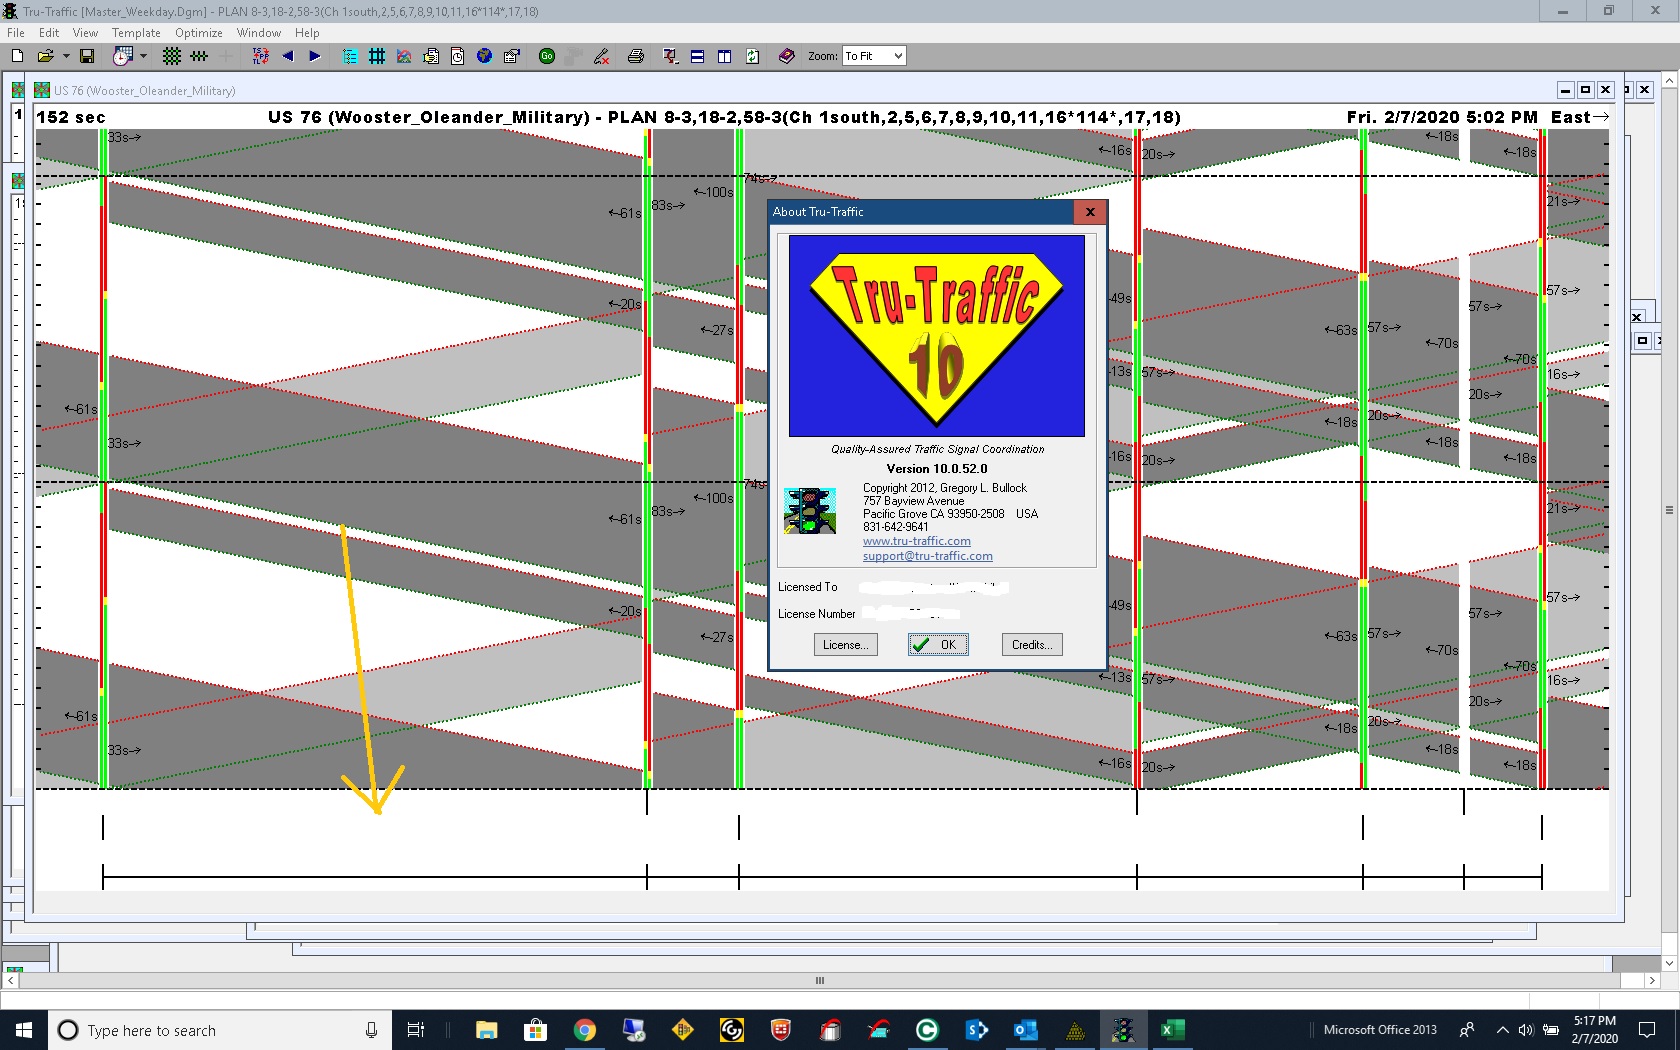Open the color chart plot icon
Image resolution: width=1680 pixels, height=1050 pixels.
coord(404,56)
